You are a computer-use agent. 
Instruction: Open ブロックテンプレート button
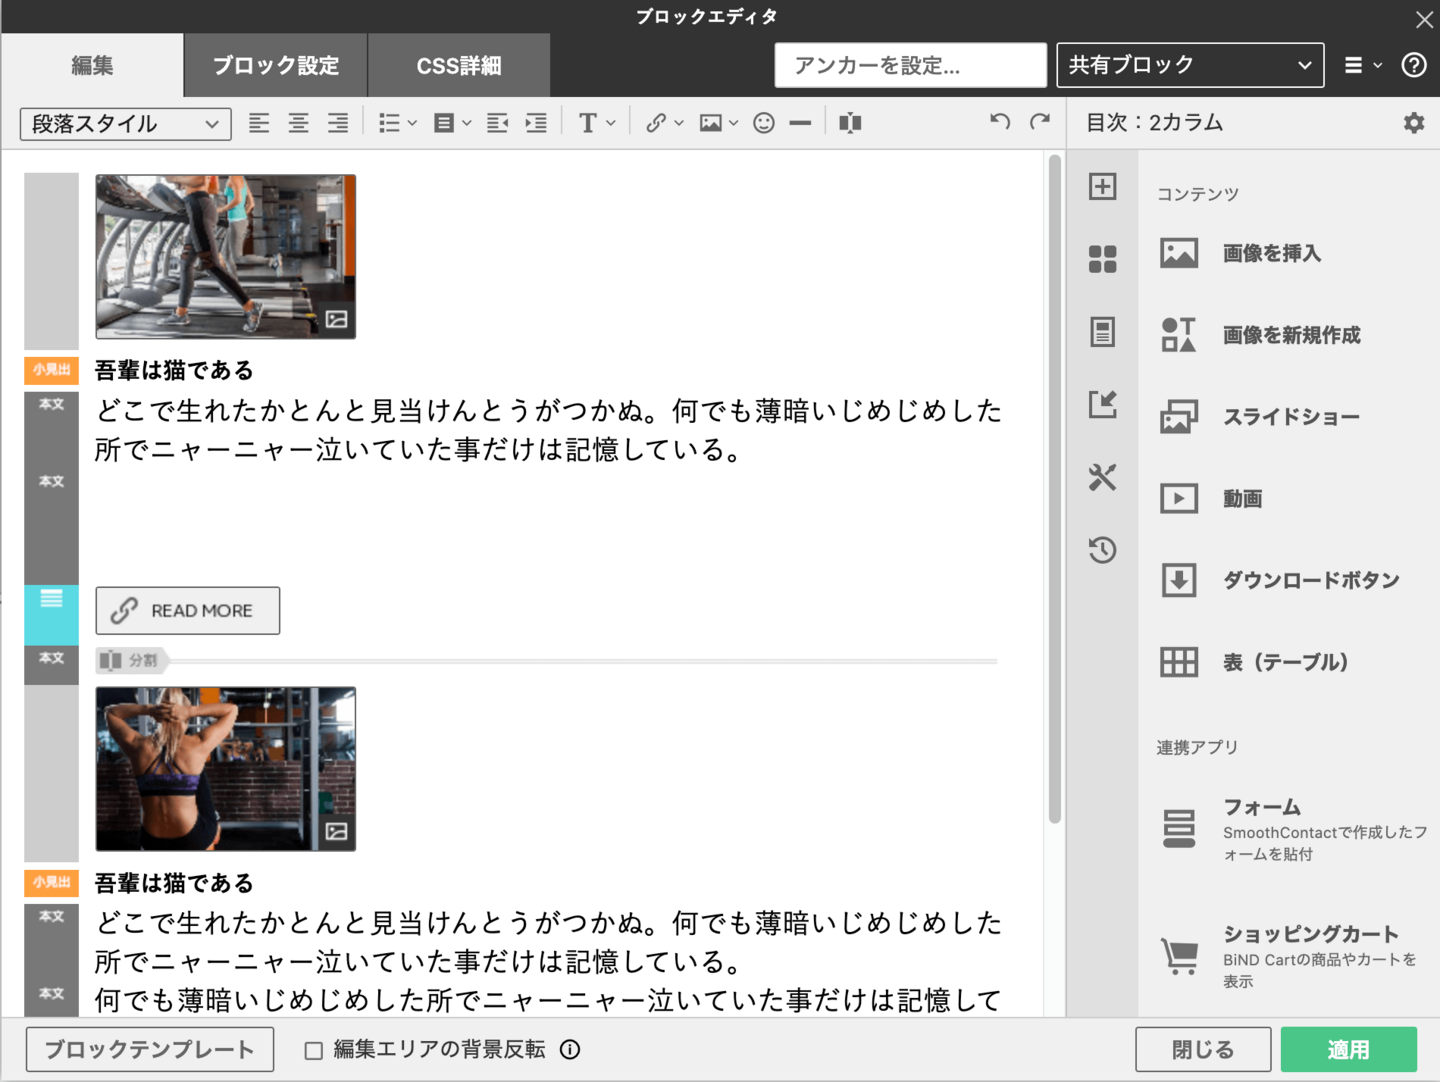pyautogui.click(x=150, y=1049)
